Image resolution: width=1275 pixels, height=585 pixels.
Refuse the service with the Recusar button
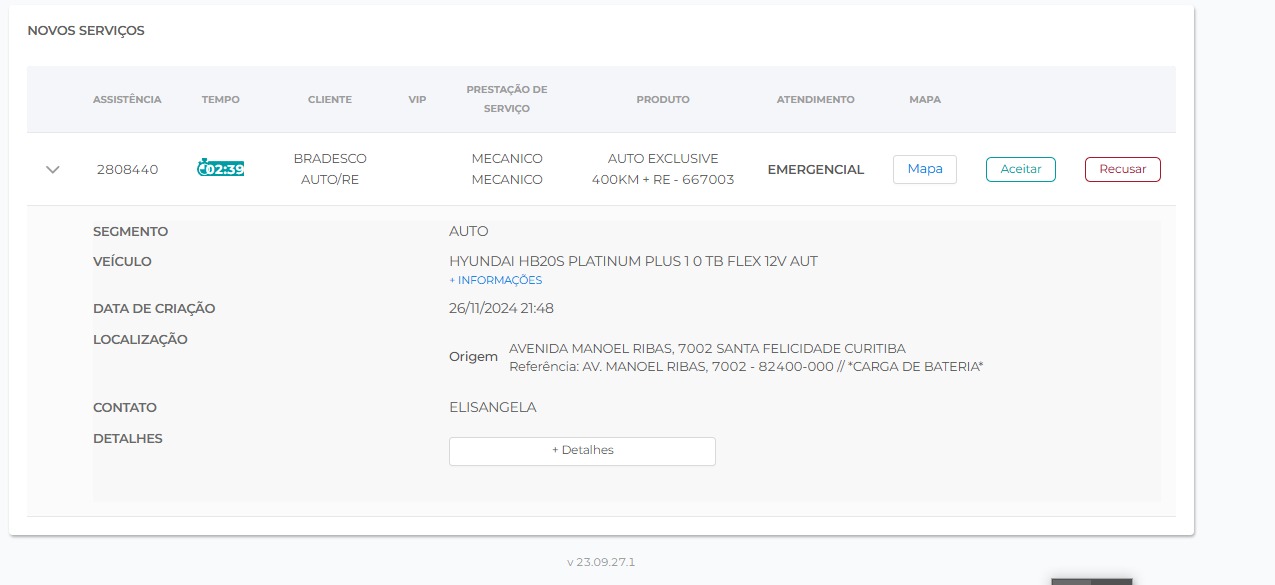(1122, 169)
